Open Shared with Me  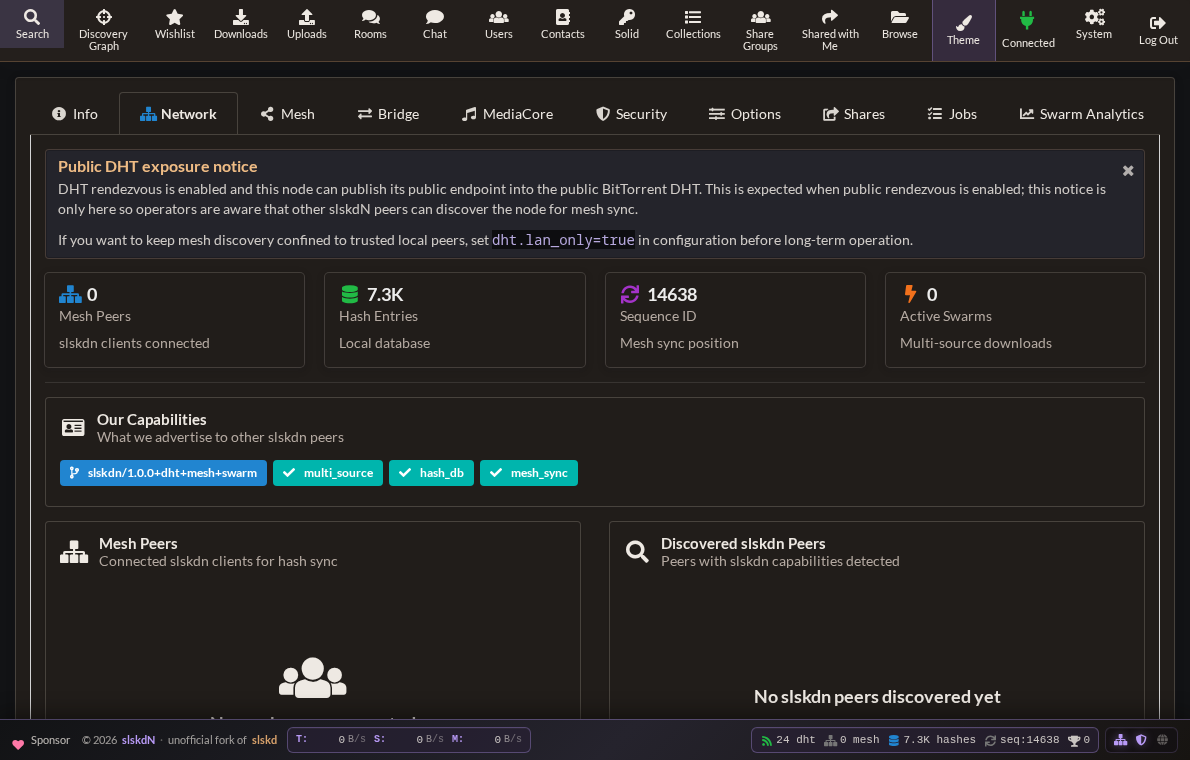(x=830, y=30)
